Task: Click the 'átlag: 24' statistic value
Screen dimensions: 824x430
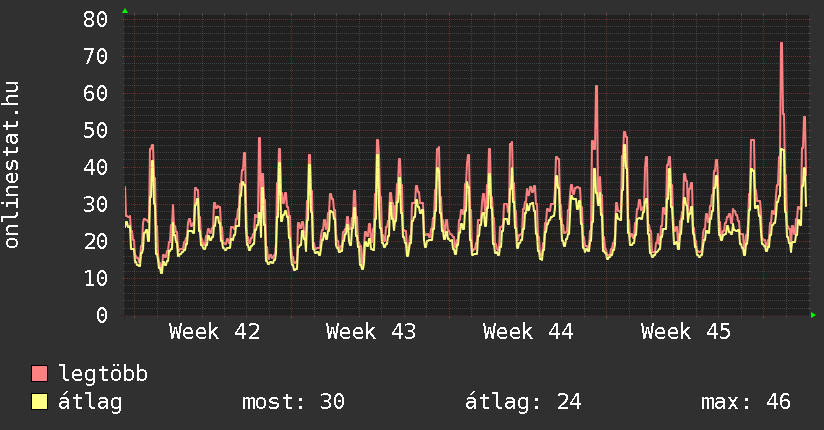Action: click(x=523, y=402)
